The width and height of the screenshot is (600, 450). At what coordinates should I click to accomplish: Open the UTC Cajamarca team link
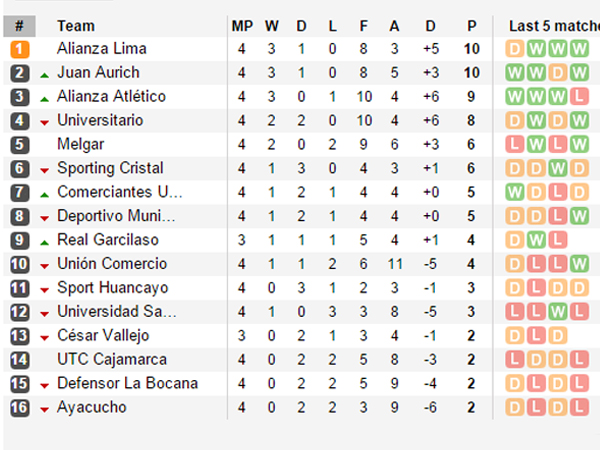point(112,359)
